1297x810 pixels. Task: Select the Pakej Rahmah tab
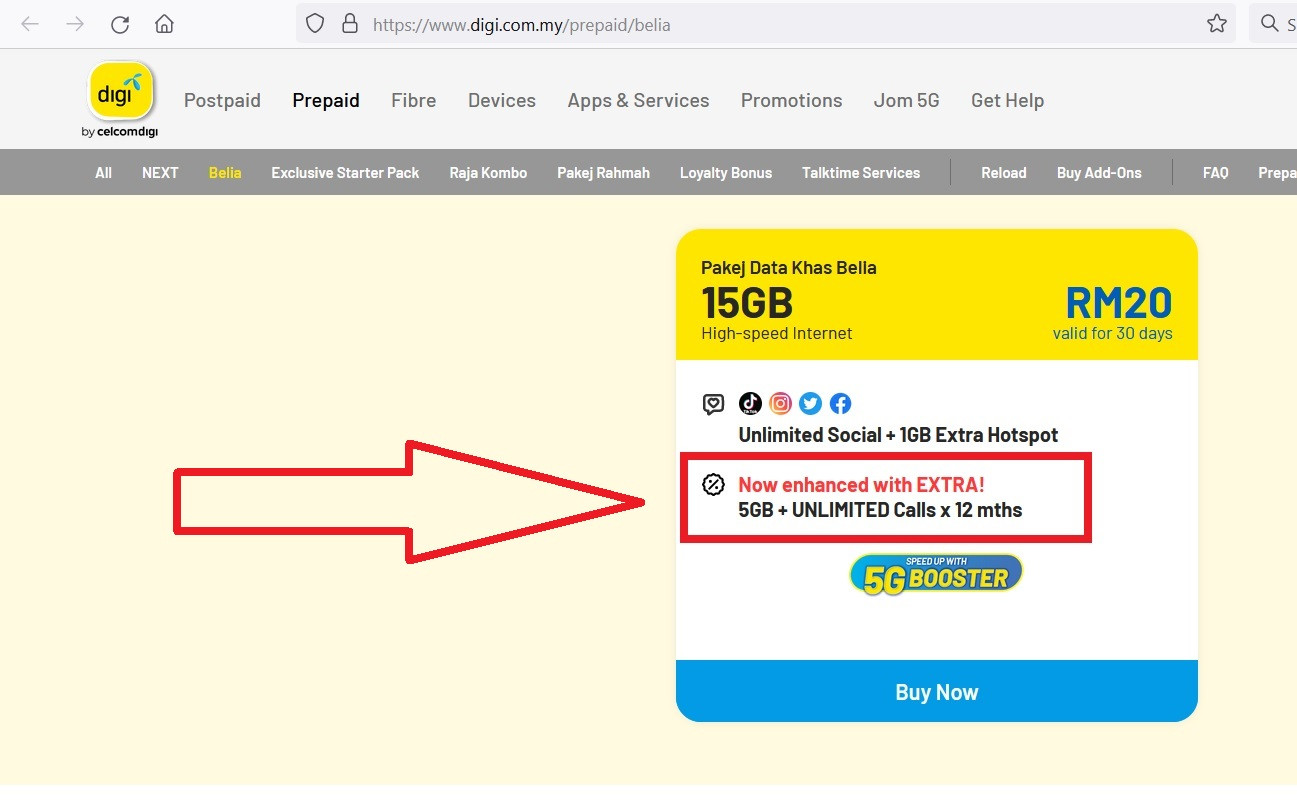[603, 173]
